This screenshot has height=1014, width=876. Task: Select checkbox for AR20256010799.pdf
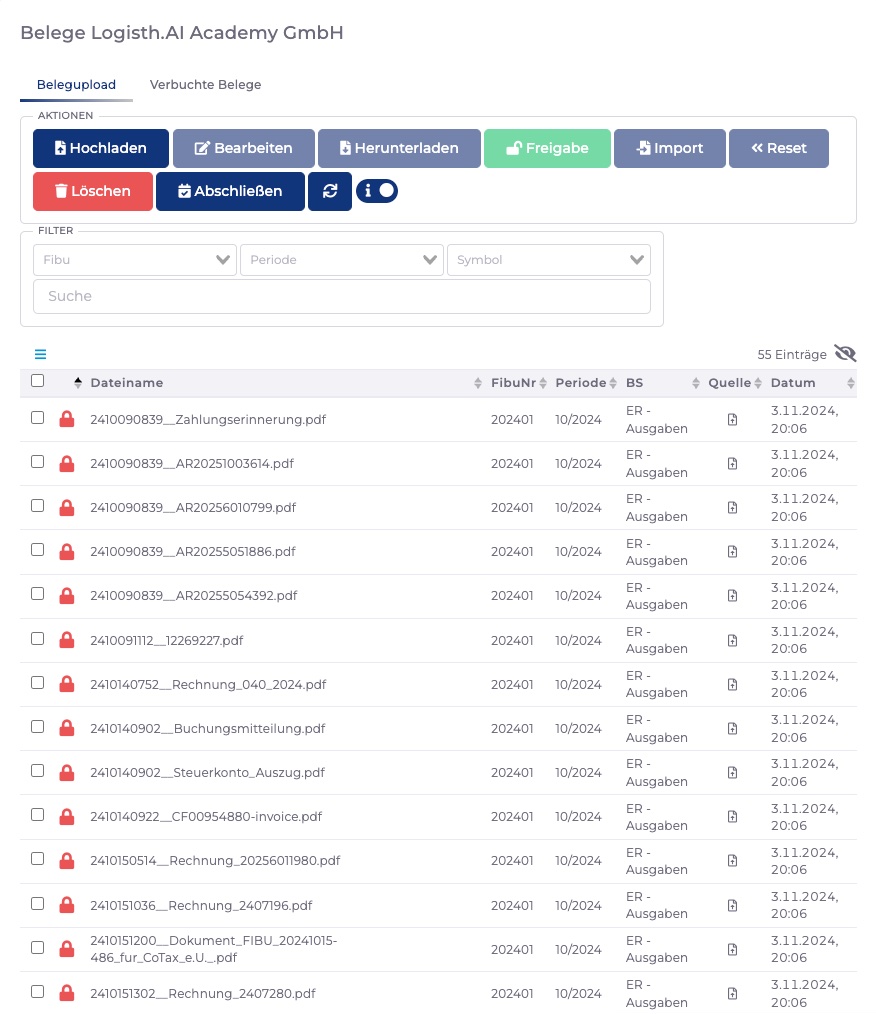[x=37, y=506]
